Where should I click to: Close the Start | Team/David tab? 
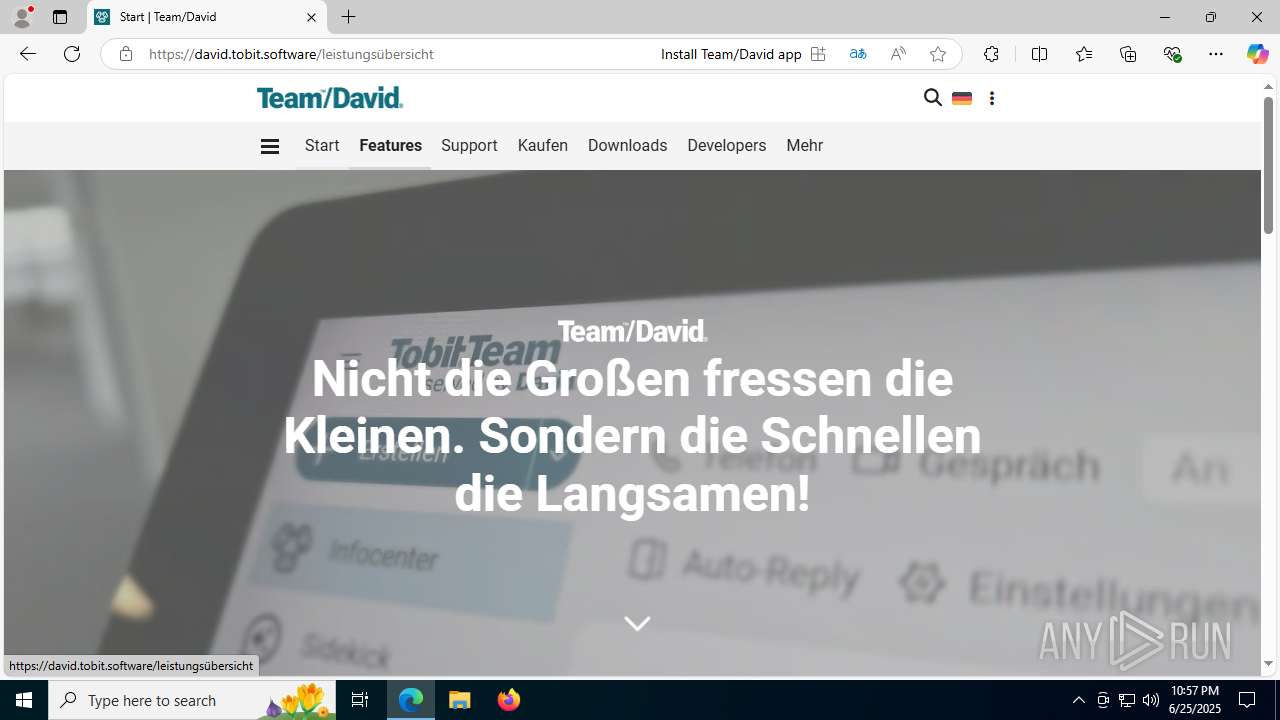pyautogui.click(x=311, y=17)
